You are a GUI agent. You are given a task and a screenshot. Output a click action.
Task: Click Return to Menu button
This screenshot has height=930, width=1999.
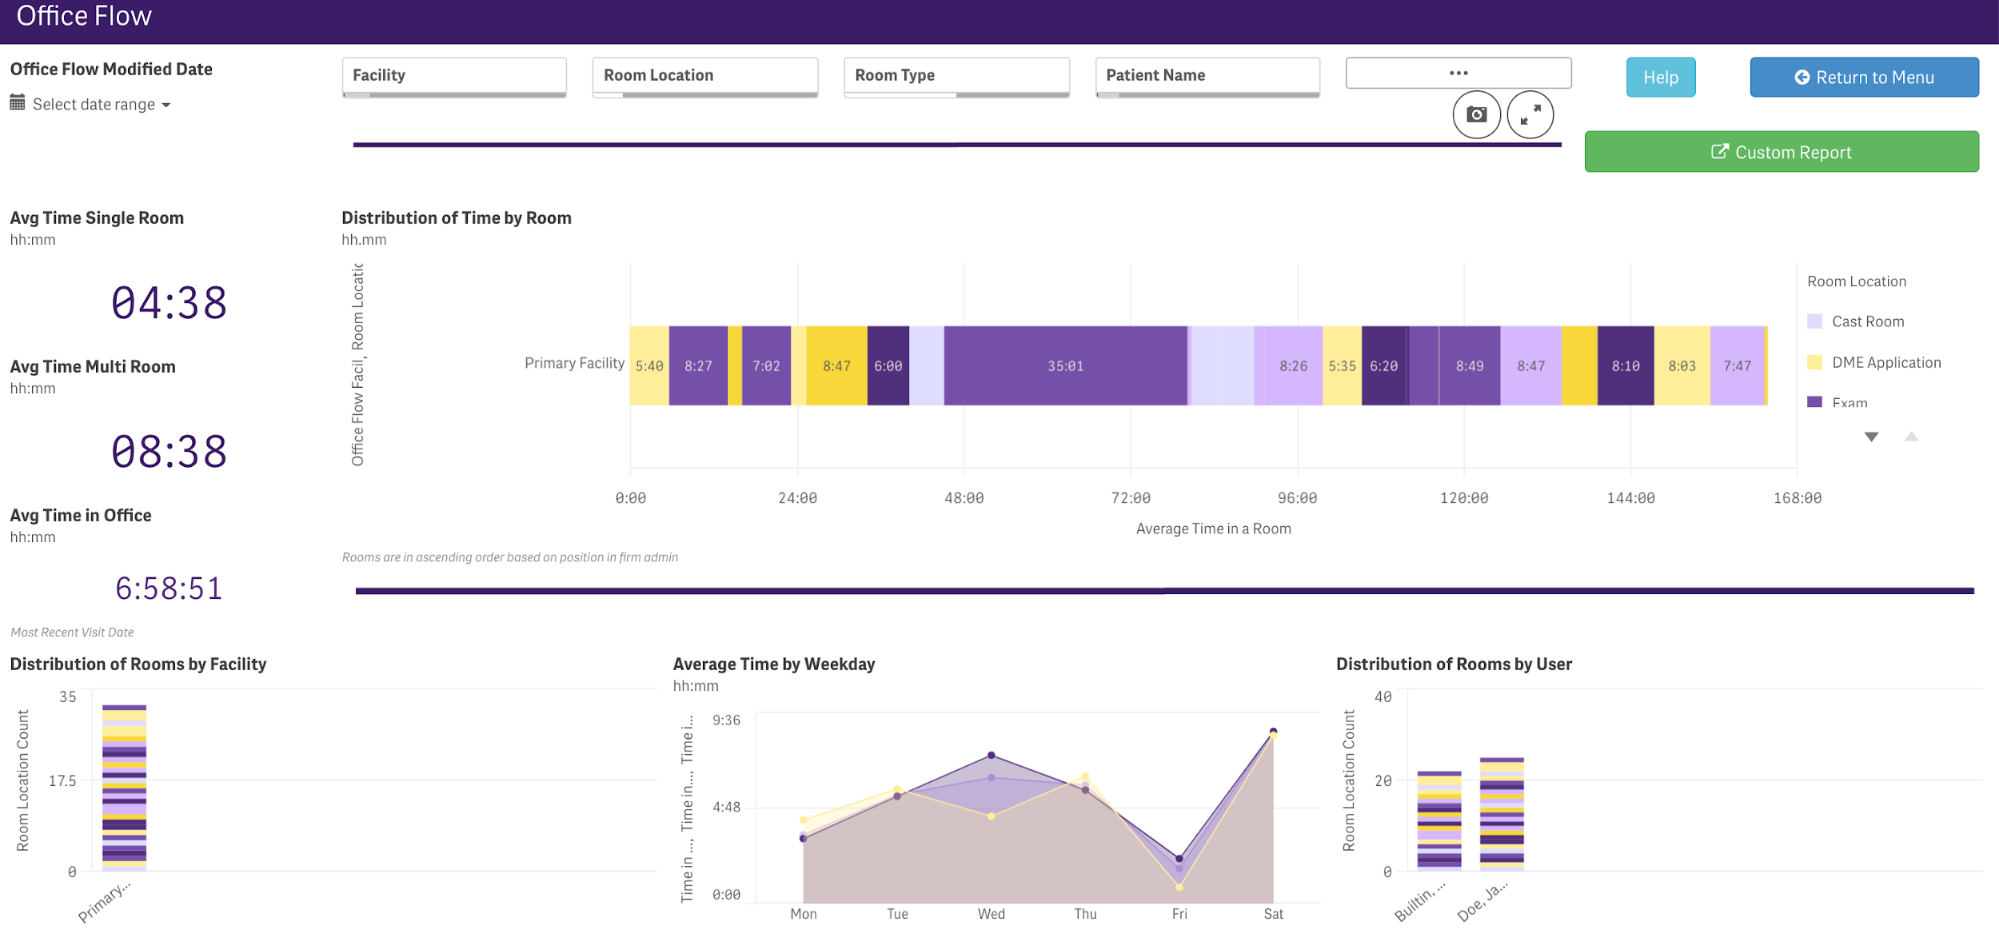pyautogui.click(x=1864, y=77)
